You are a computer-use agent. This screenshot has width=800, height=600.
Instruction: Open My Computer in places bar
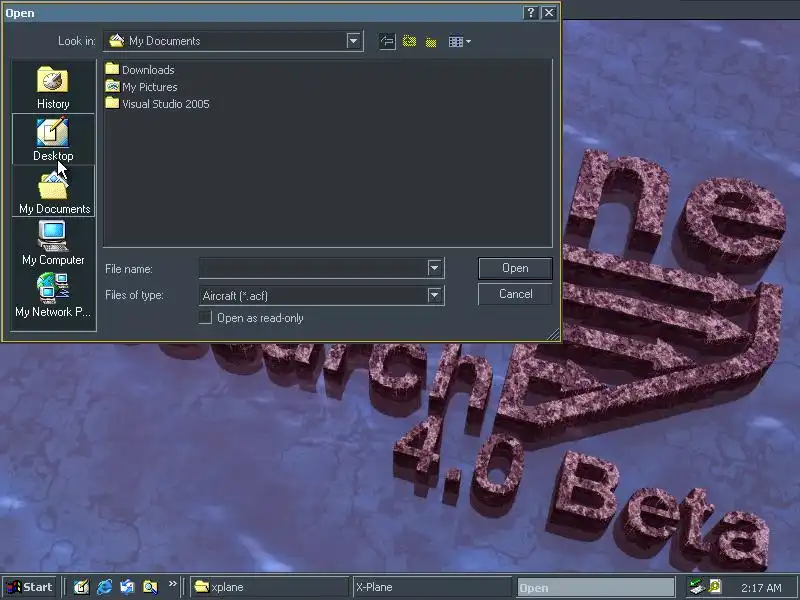click(53, 243)
